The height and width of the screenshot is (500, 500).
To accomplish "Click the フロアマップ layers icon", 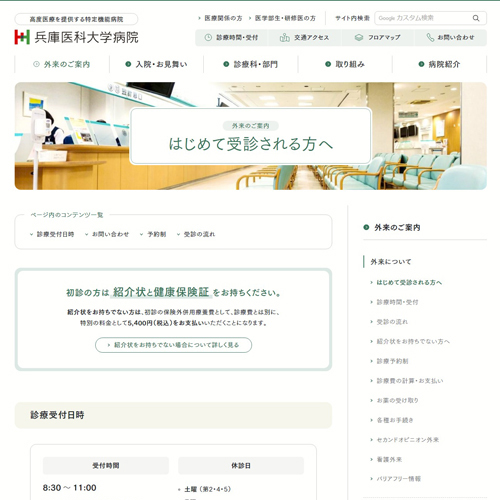I will [x=359, y=37].
